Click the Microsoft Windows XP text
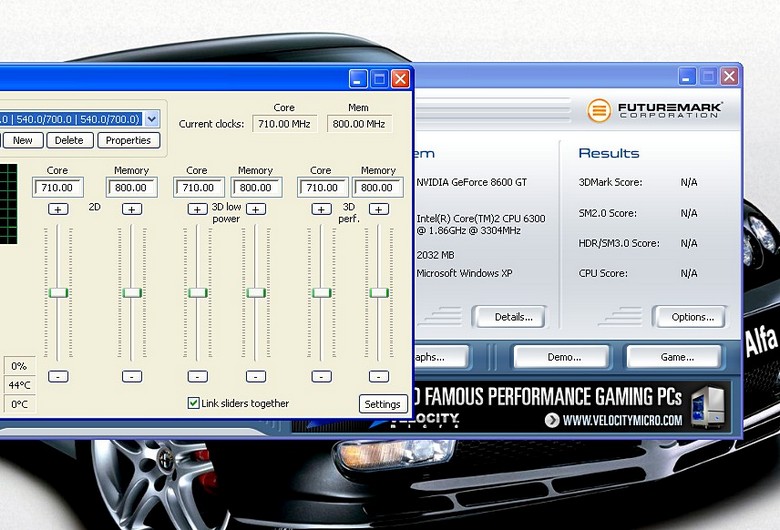780x530 pixels. (464, 273)
